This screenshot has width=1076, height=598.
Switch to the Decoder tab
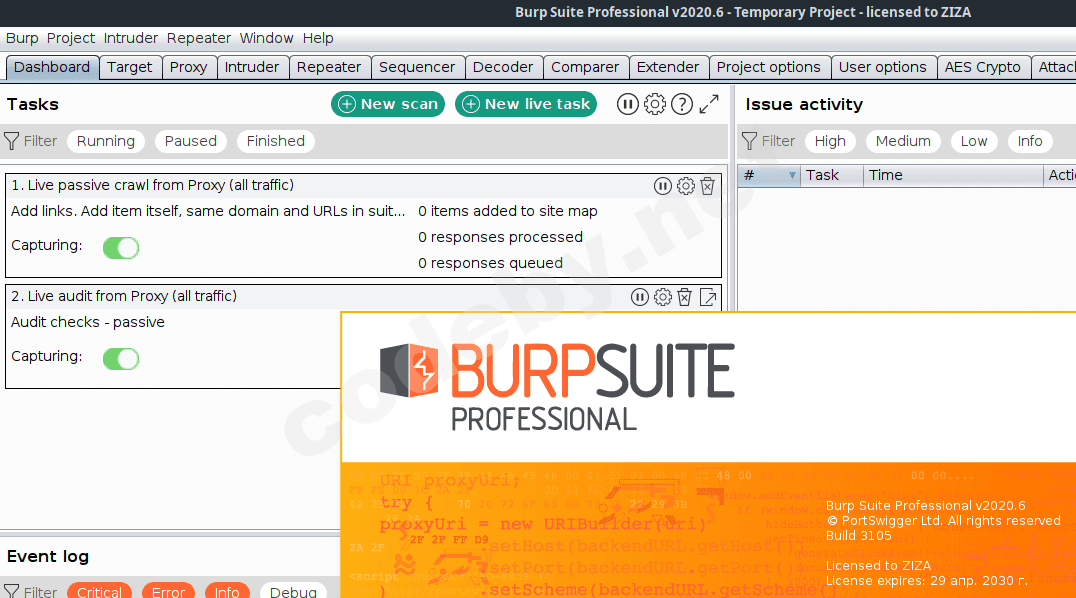click(503, 67)
